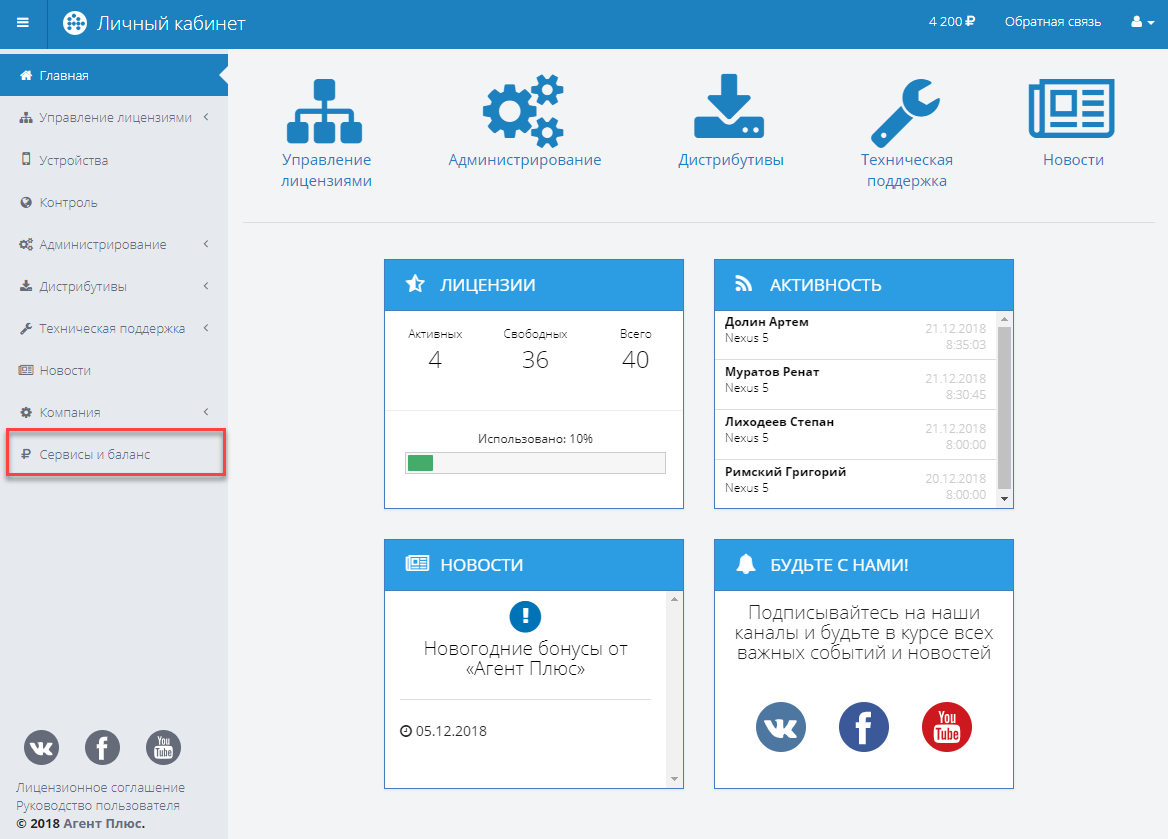Screen dimensions: 1168x839
Task: Open the Лицензионное соглашение link
Action: [x=100, y=787]
